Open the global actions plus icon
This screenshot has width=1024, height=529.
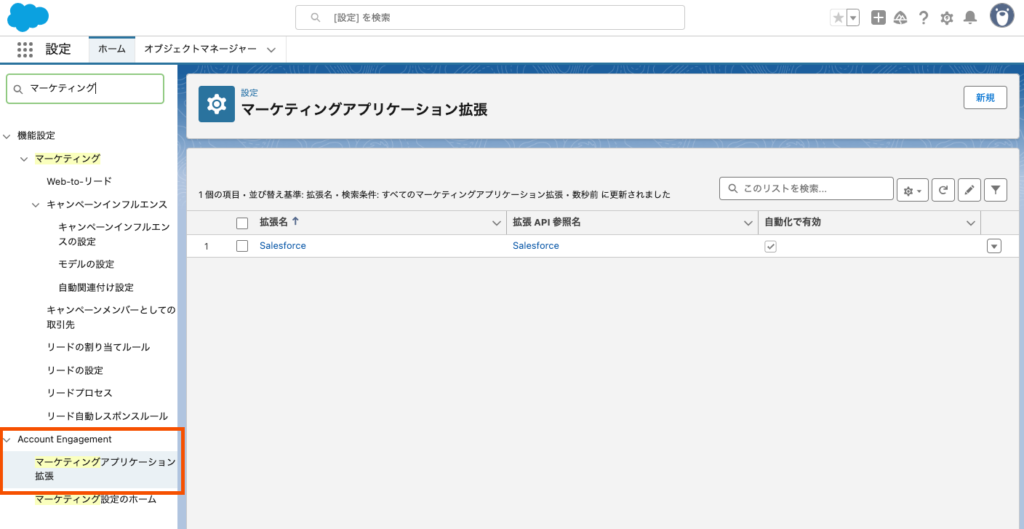tap(878, 17)
